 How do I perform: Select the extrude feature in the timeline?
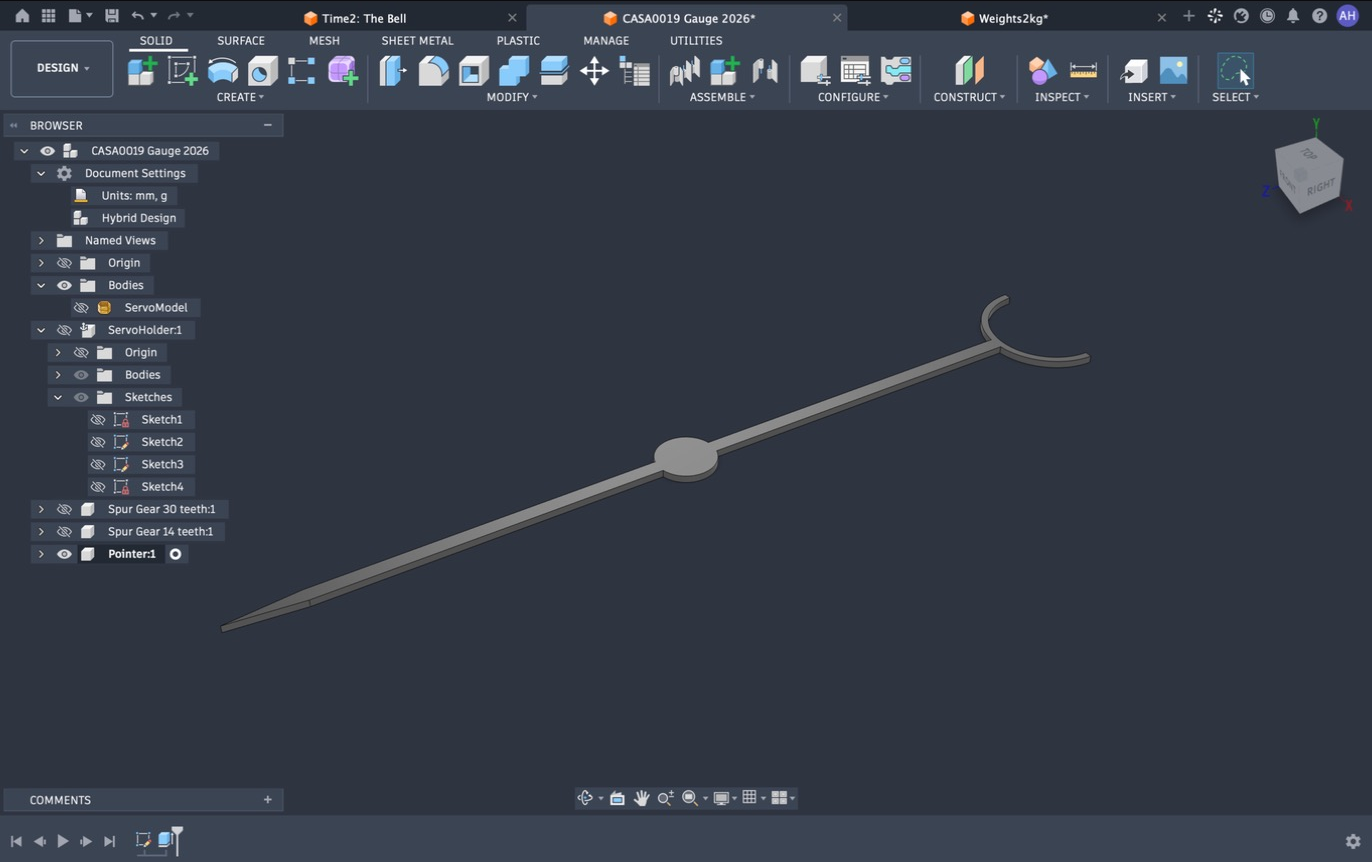tap(166, 841)
